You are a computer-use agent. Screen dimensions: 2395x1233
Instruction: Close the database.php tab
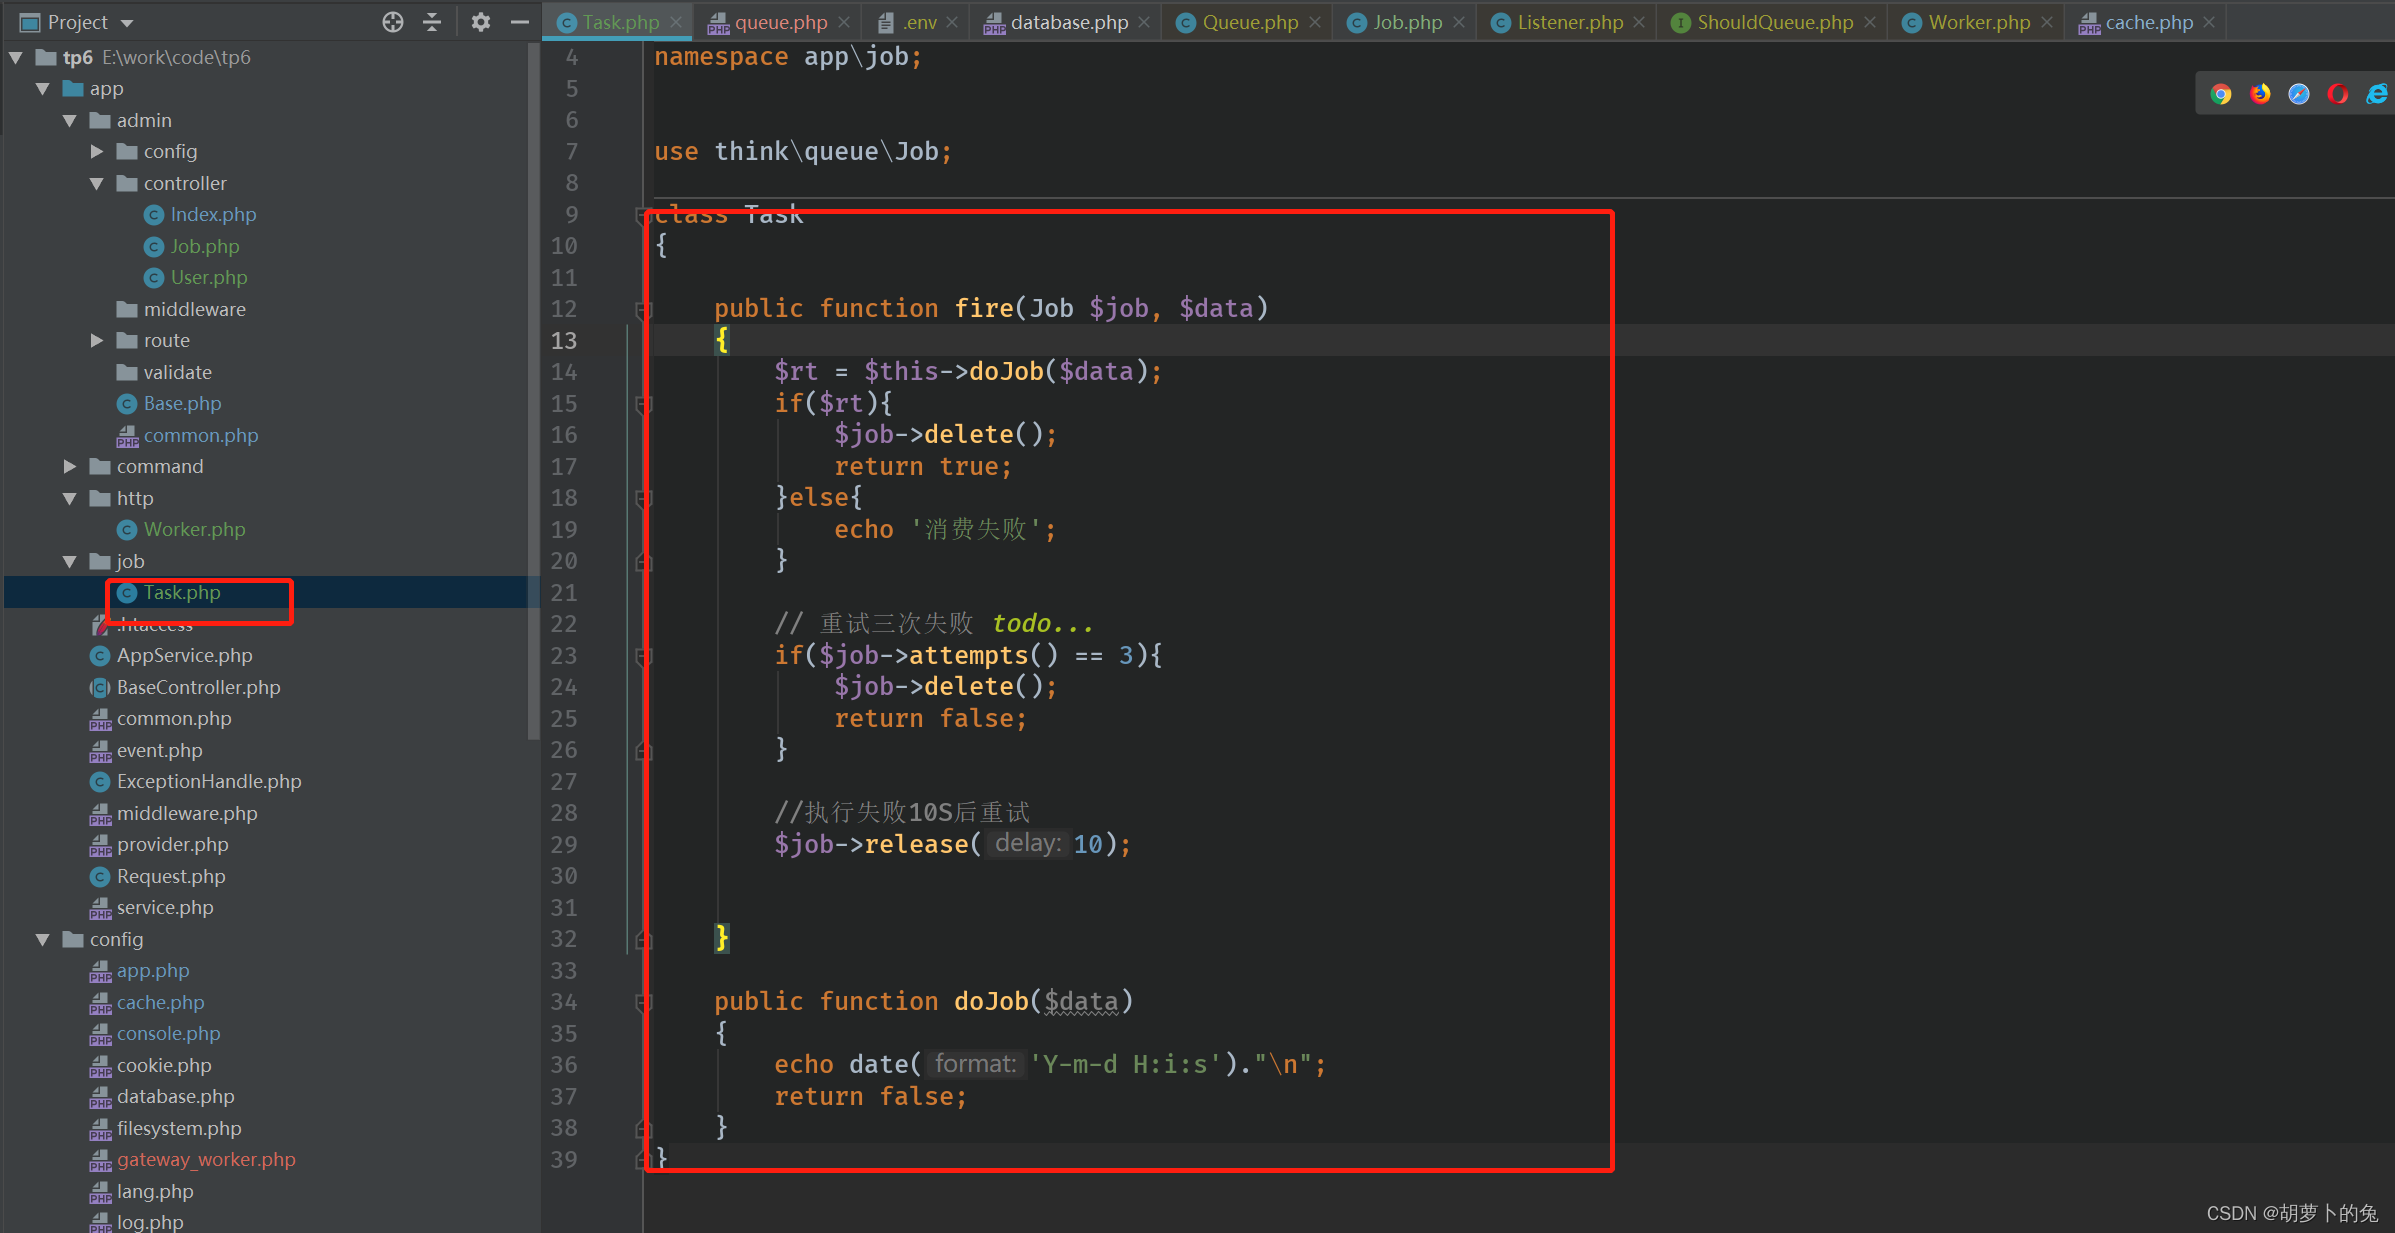[1144, 22]
